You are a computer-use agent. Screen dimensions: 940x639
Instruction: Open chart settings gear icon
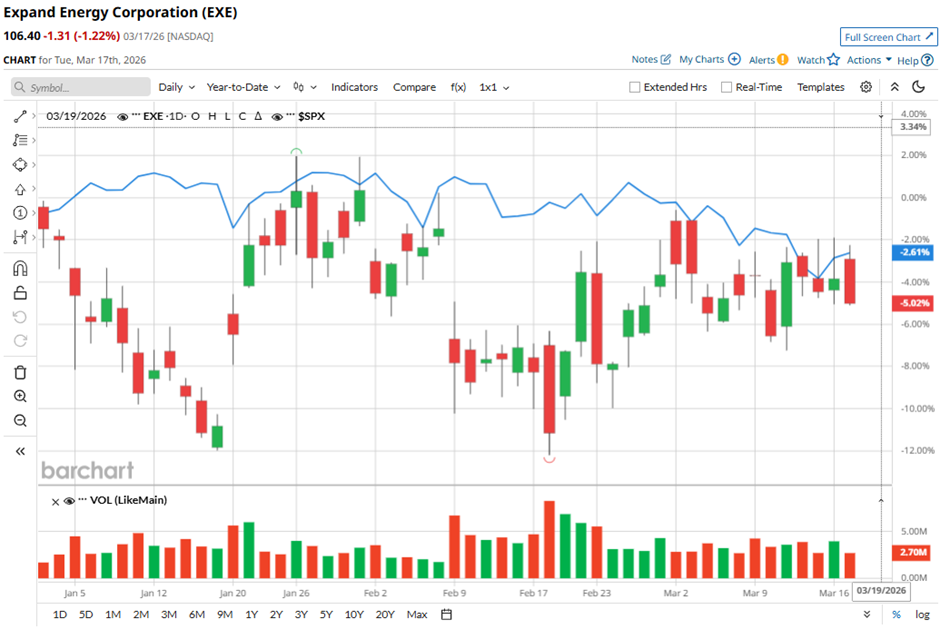click(x=866, y=87)
